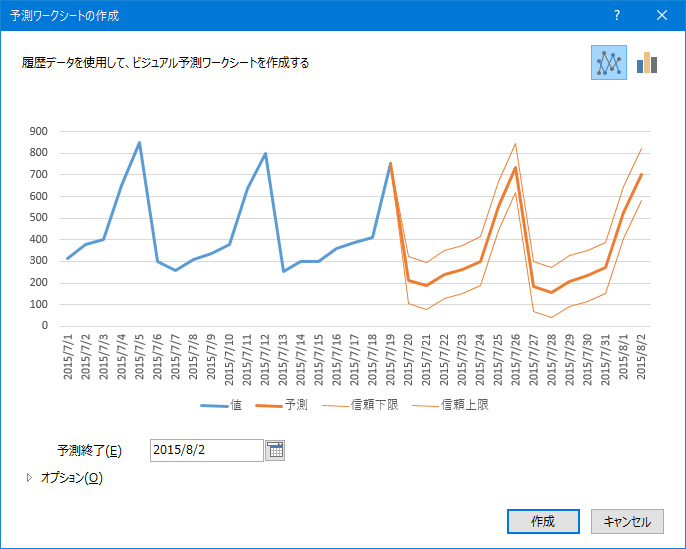Screen dimensions: 686x549
Task: Focus the 予測終了 date input field
Action: click(x=206, y=450)
